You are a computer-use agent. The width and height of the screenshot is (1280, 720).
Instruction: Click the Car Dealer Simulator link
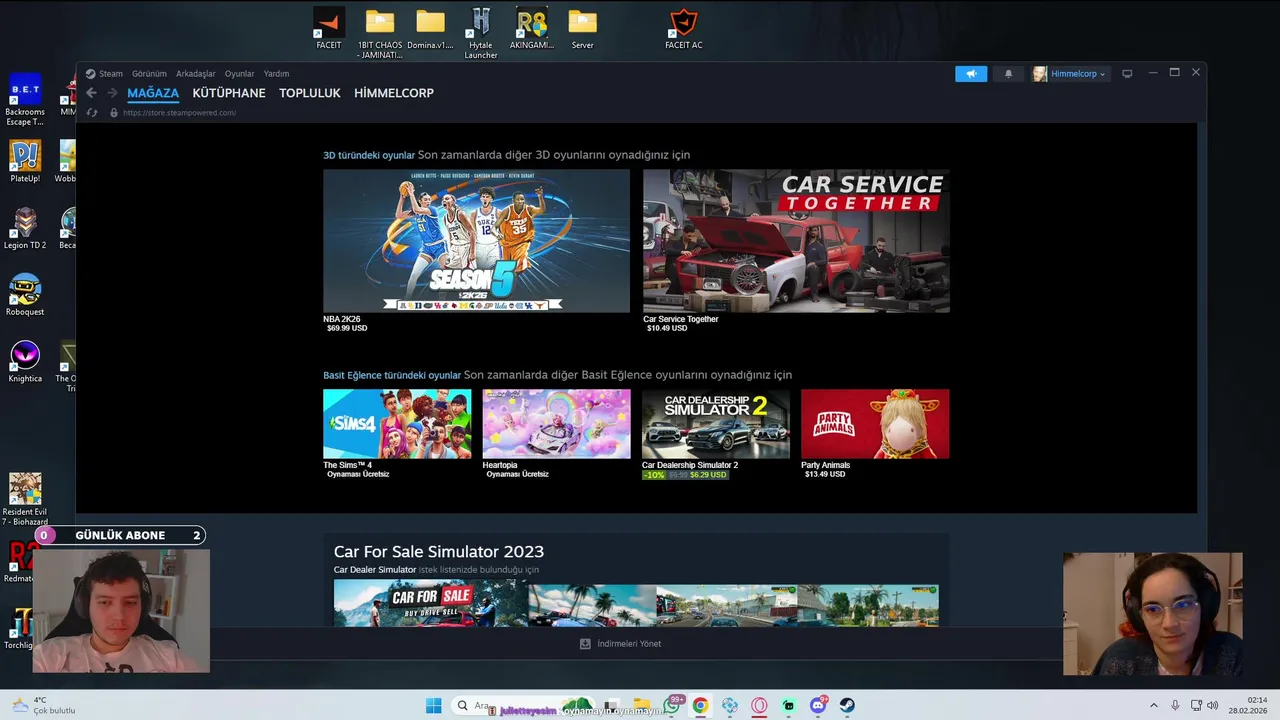point(375,570)
